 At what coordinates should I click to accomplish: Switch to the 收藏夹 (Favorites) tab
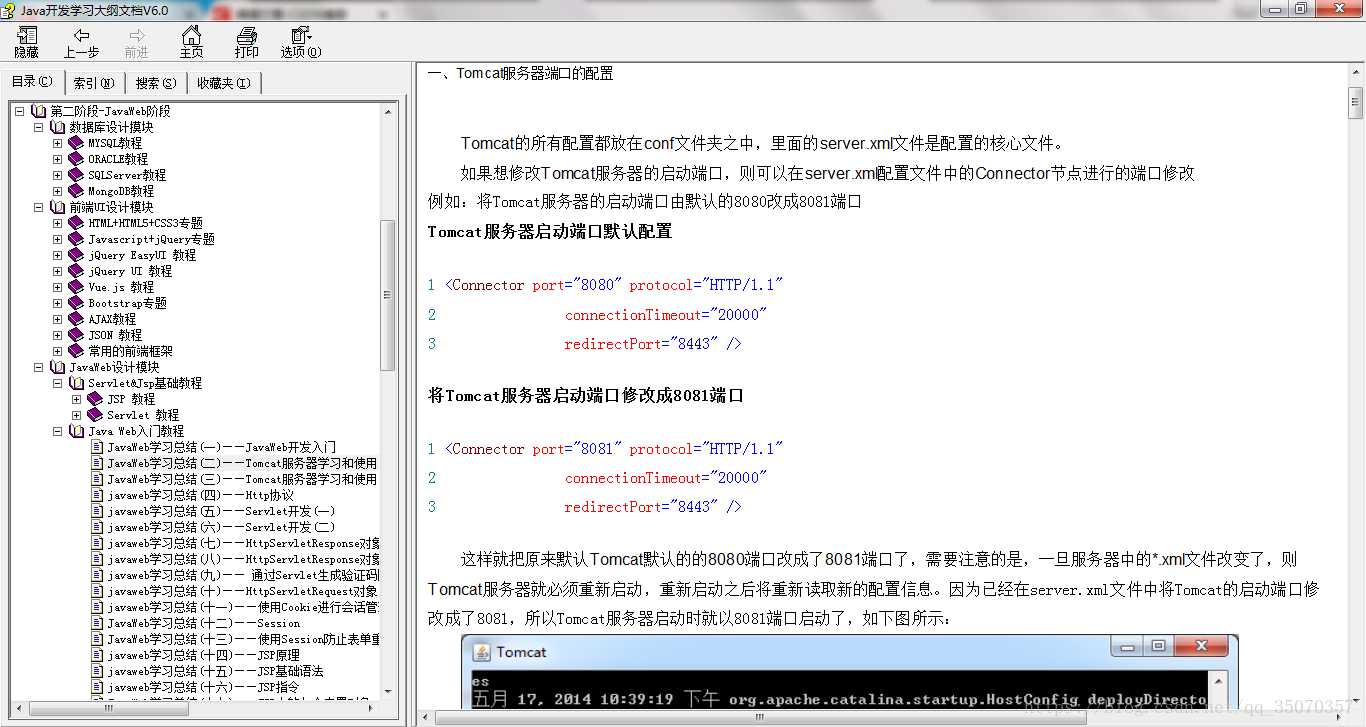224,83
